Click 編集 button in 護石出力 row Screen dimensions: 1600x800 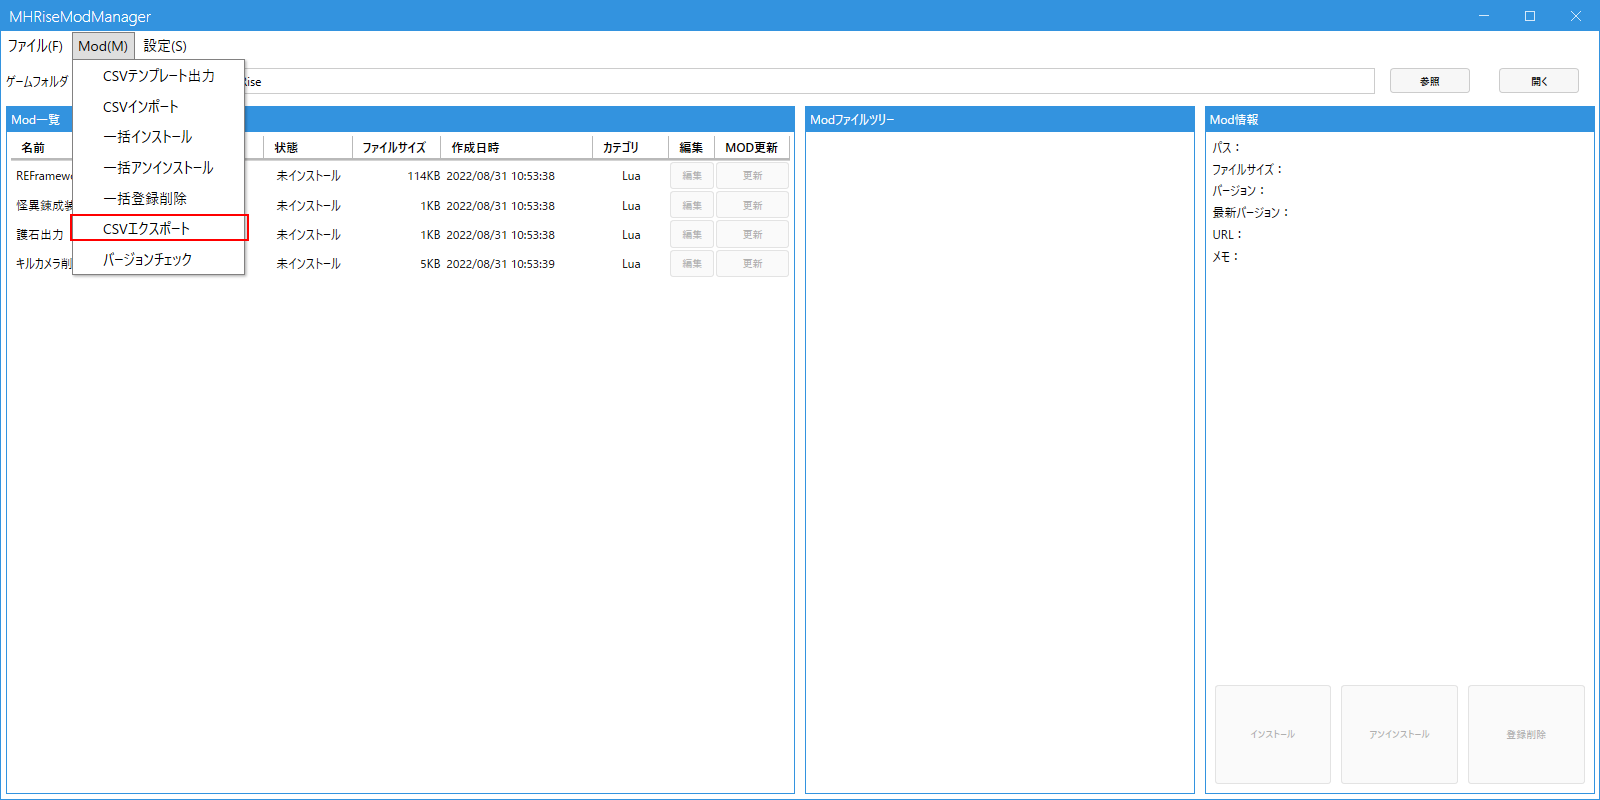click(692, 234)
